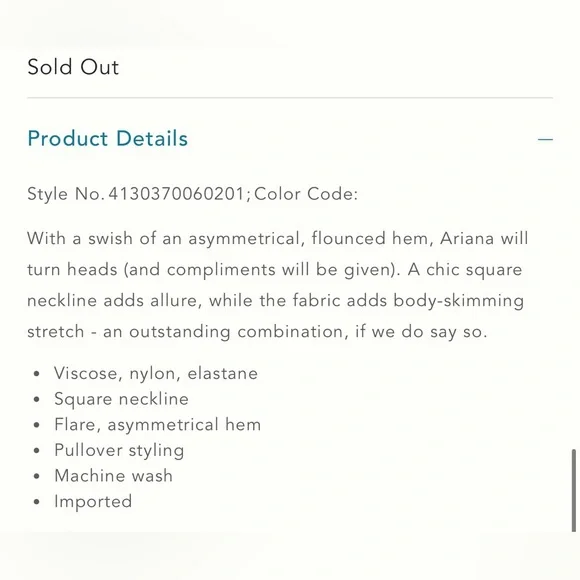Click the style number 4130370060201
This screenshot has height=580, width=580.
176,194
